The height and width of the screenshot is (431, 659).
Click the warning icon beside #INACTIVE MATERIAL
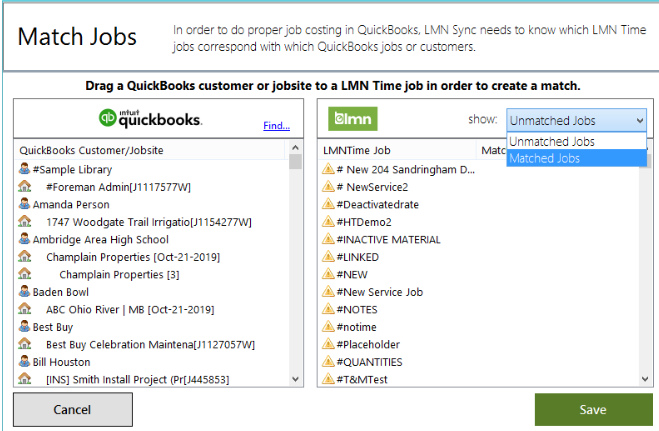click(328, 239)
